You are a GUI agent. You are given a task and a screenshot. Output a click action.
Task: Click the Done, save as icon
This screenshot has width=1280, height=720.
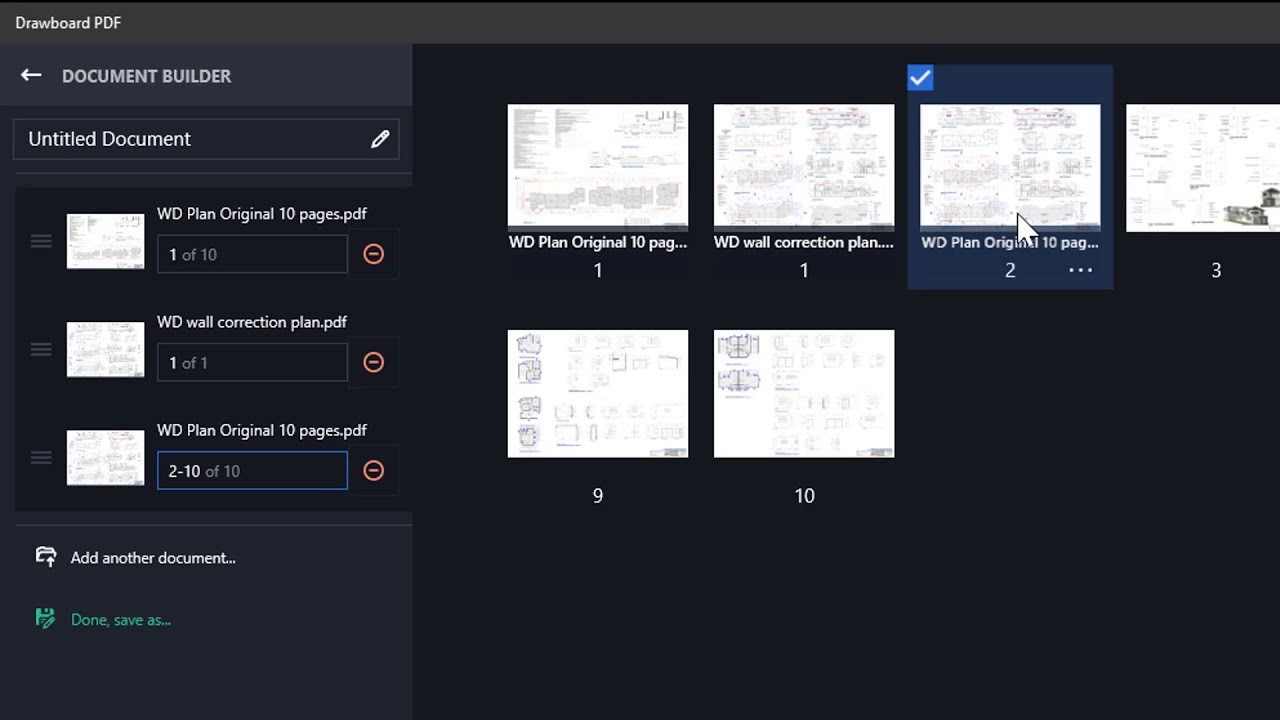coord(45,619)
